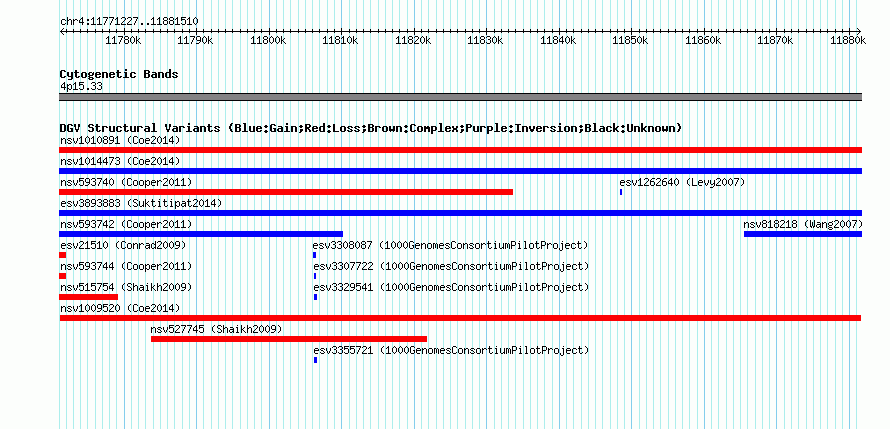Click the chr4:11771227..11881510 coordinate label
This screenshot has width=890, height=429.
coord(129,22)
